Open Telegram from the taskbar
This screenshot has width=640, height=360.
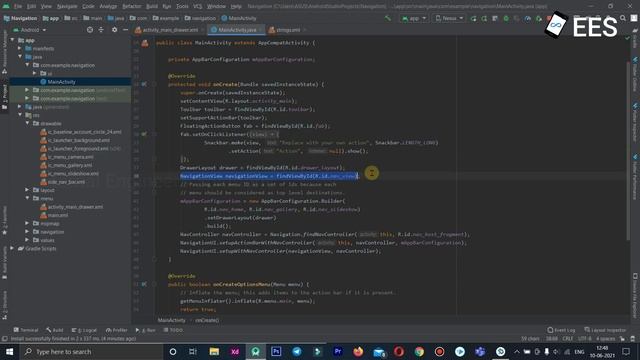coord(297,351)
